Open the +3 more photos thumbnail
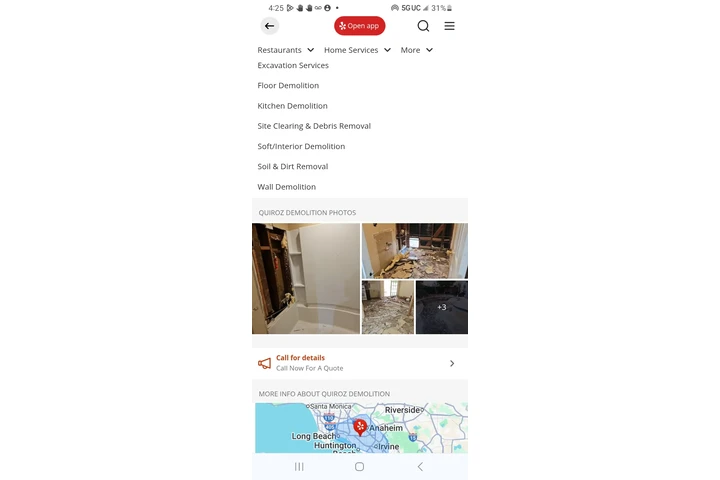Viewport: 720px width, 480px height. [x=442, y=307]
